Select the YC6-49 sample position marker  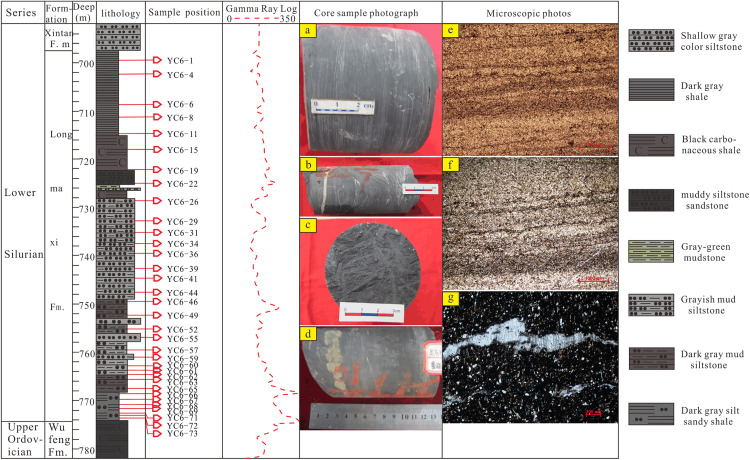coord(157,315)
